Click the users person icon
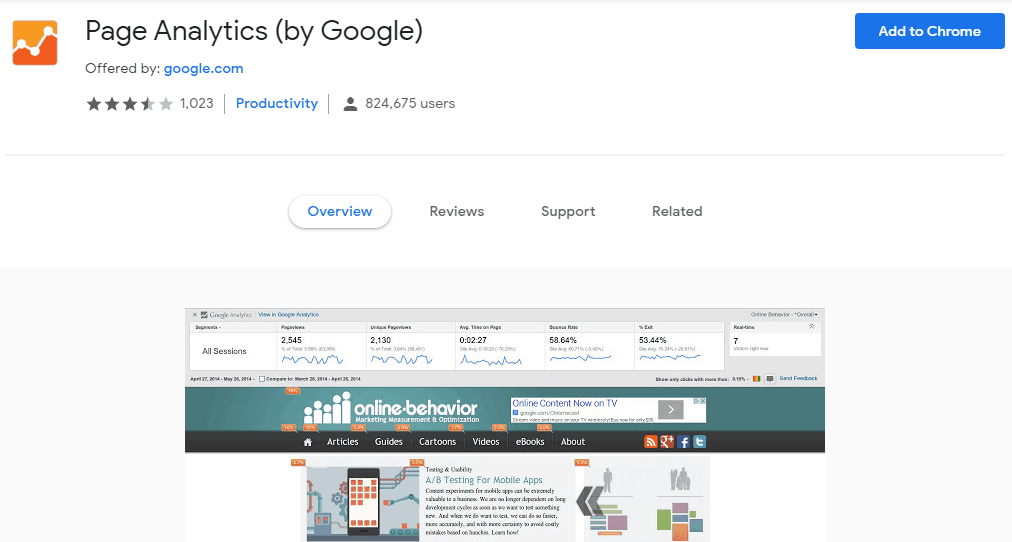The width and height of the screenshot is (1012, 542). click(350, 104)
